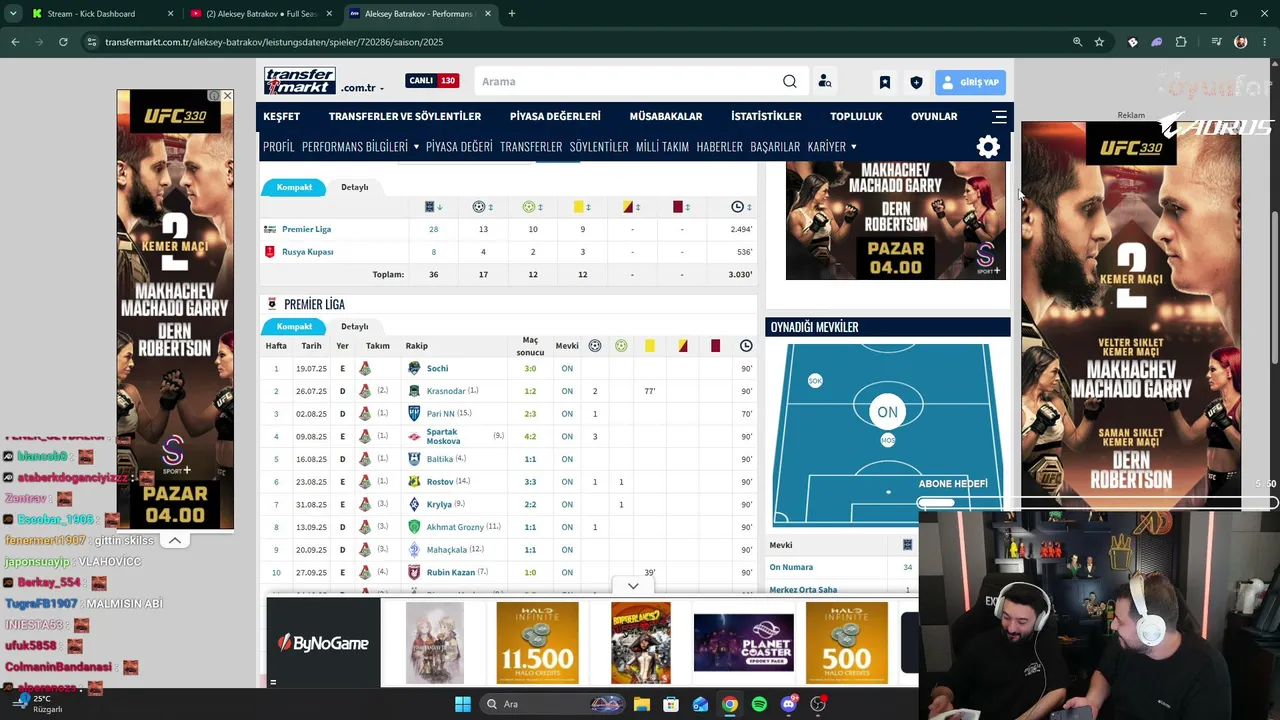Click the On Numara position link
Viewport: 1280px width, 720px height.
tap(791, 568)
